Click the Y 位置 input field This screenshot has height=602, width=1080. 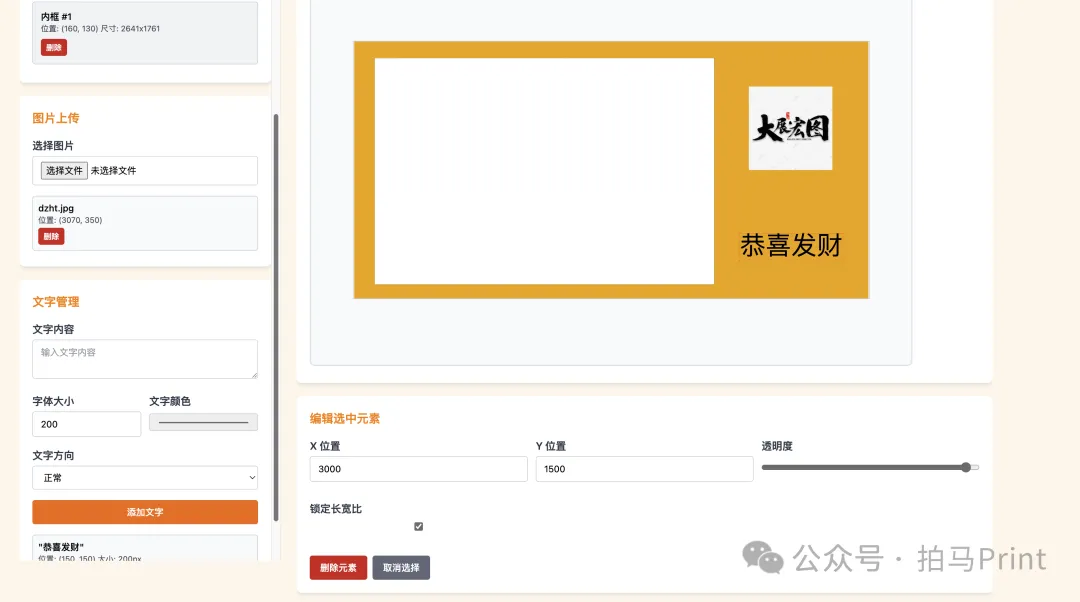(x=644, y=469)
